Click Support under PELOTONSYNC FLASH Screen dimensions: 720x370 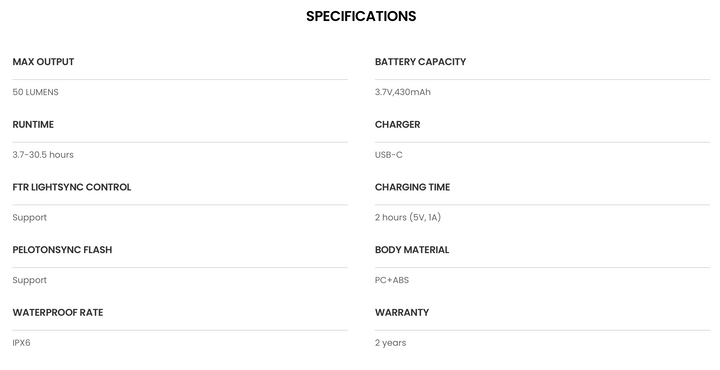point(29,280)
